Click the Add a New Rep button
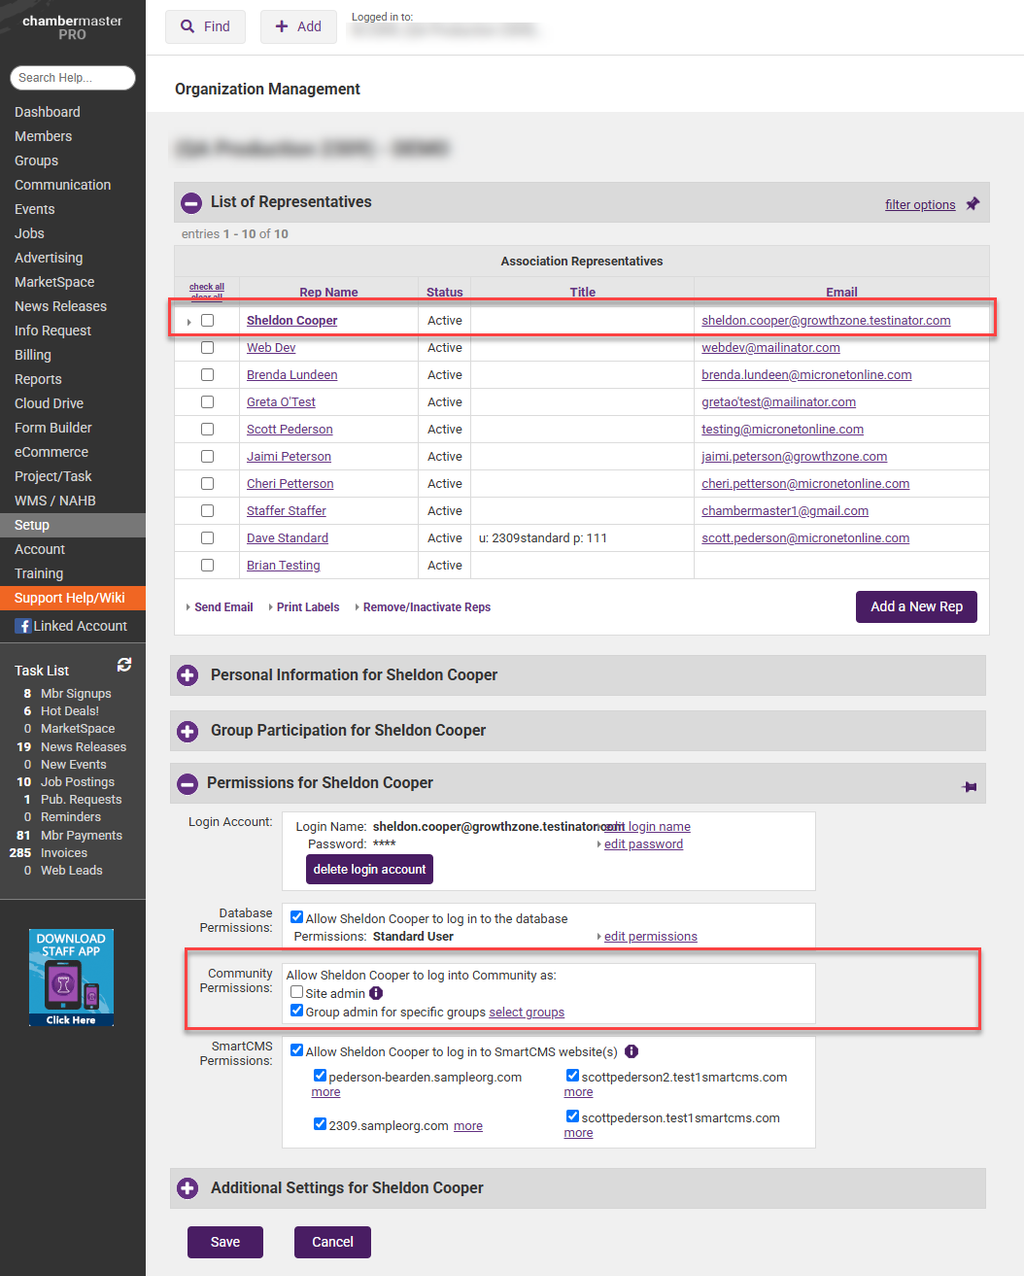1024x1276 pixels. (916, 607)
